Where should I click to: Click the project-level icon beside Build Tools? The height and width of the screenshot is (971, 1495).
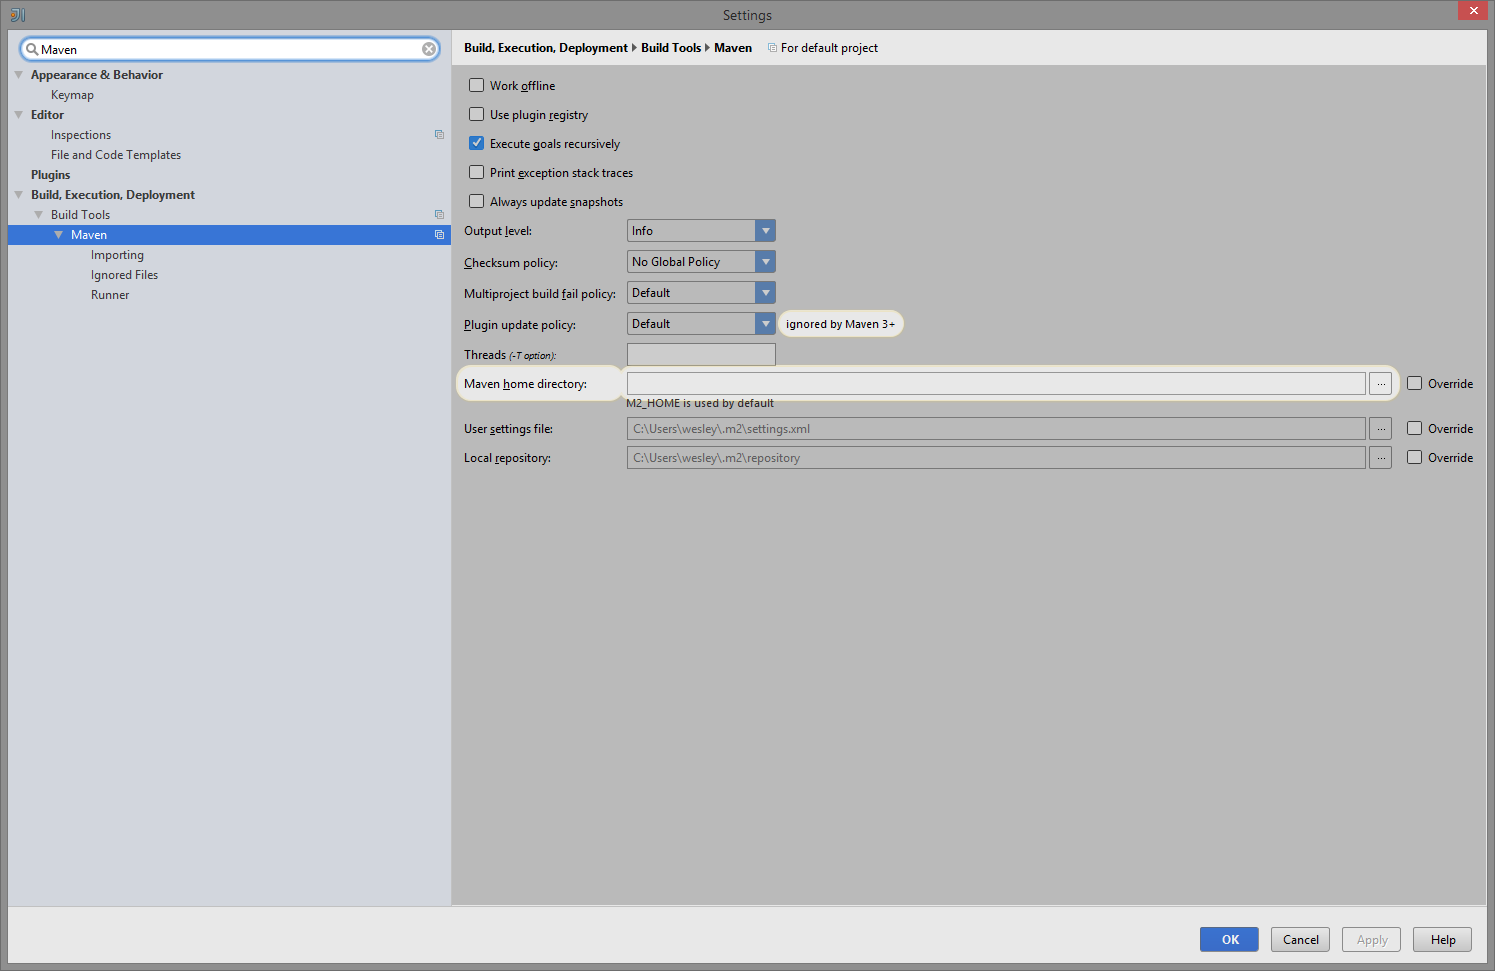tap(439, 215)
